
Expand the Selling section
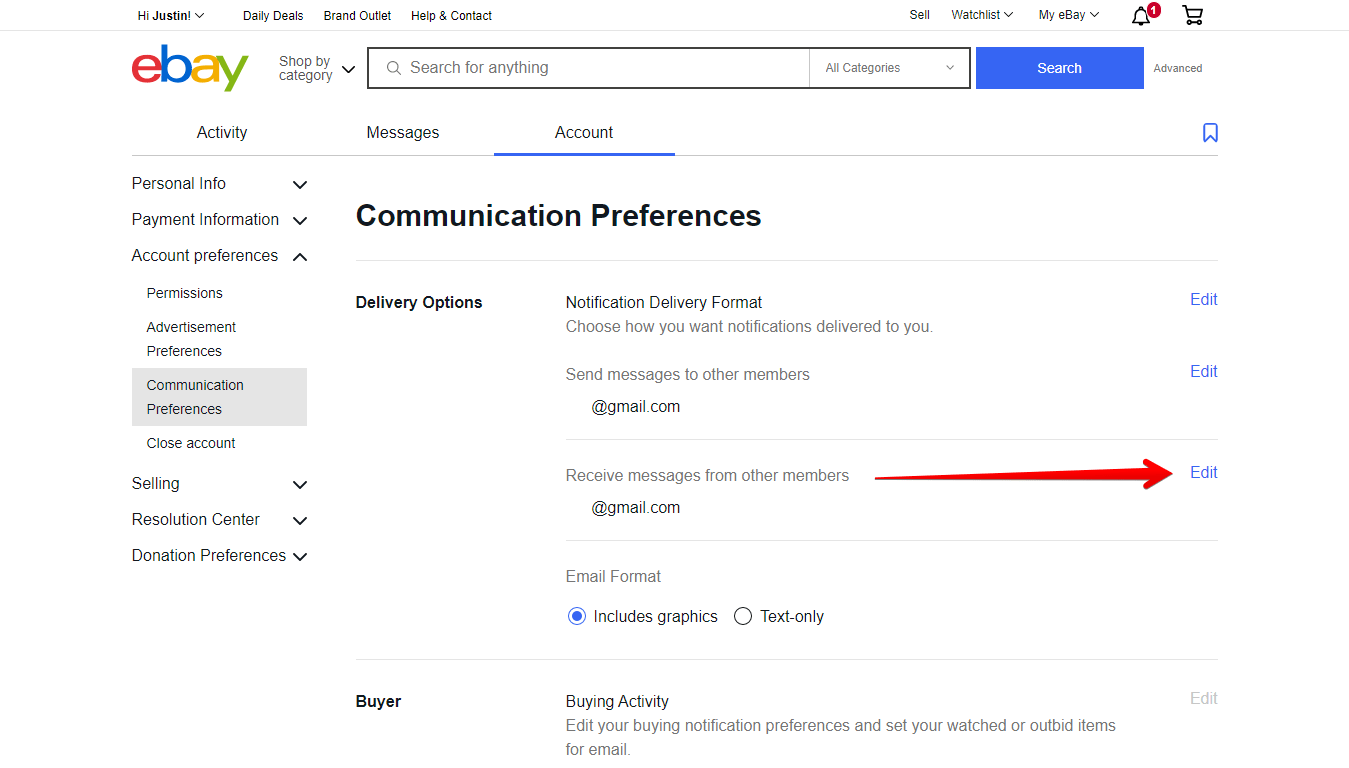coord(219,484)
